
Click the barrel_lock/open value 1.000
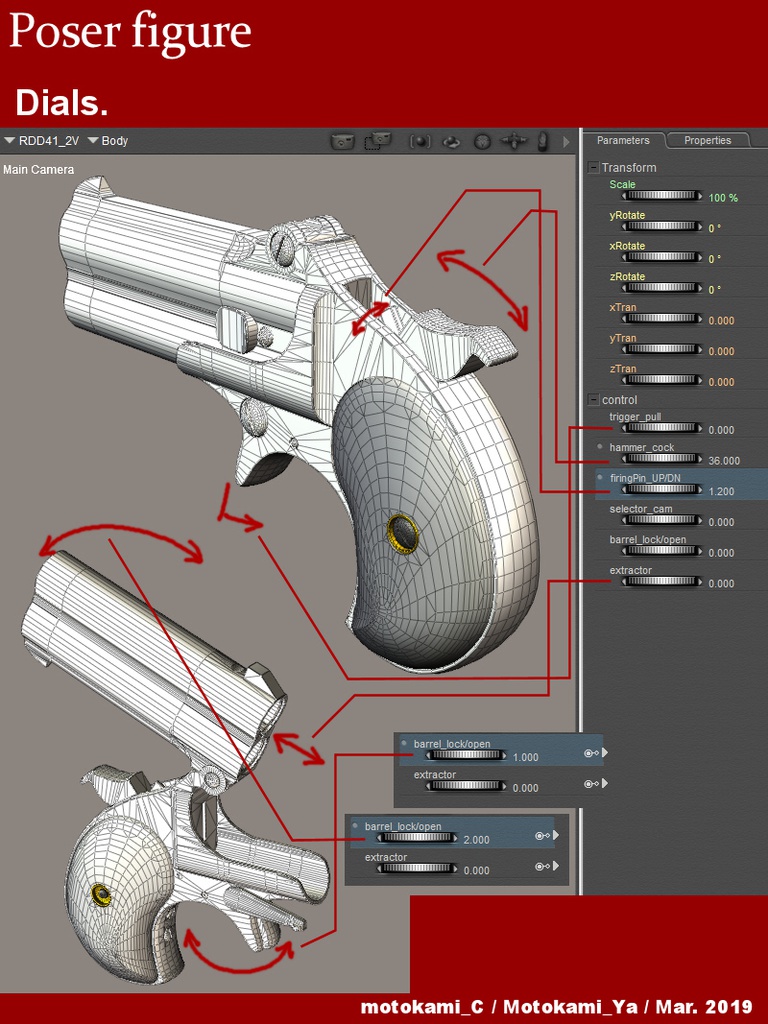pyautogui.click(x=525, y=758)
